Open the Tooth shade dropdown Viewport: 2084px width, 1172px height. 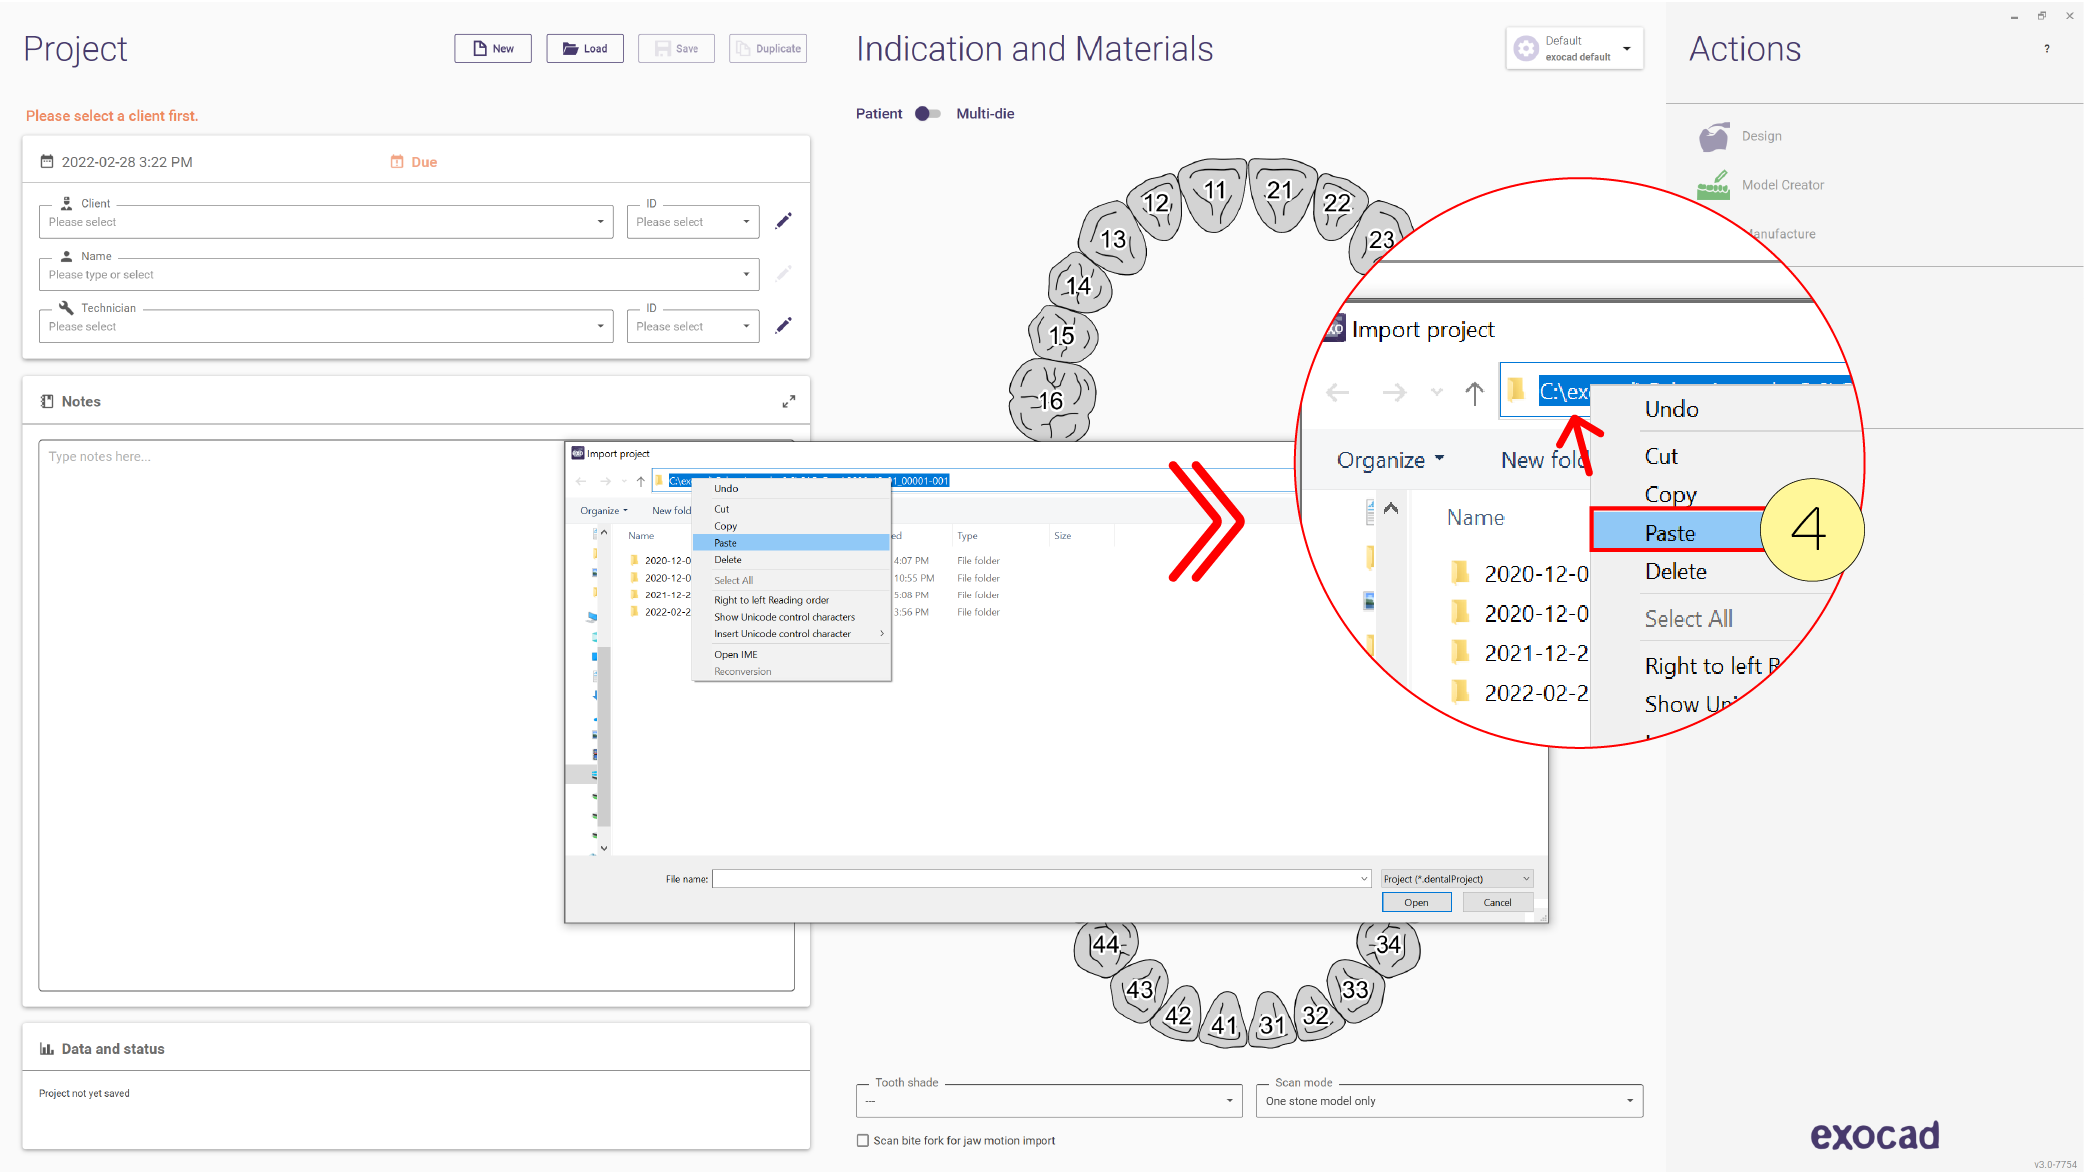pyautogui.click(x=1049, y=1101)
